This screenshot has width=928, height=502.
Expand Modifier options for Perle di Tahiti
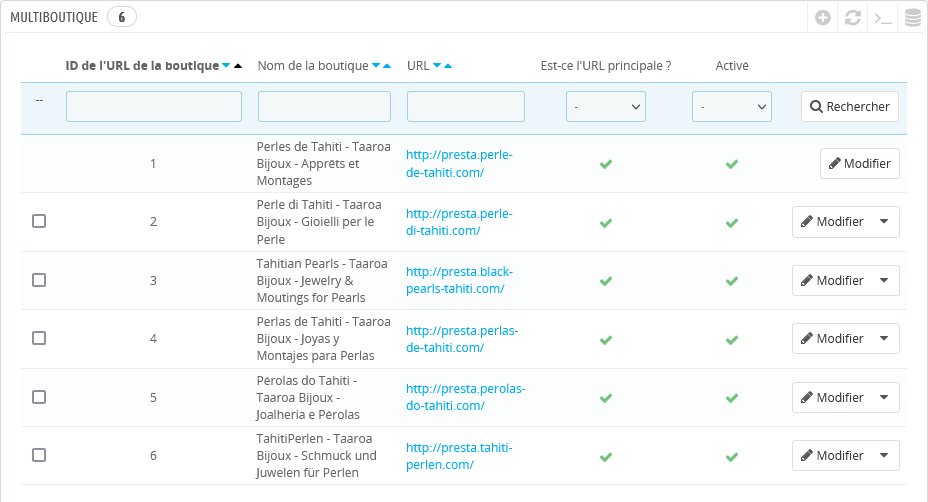tap(884, 221)
